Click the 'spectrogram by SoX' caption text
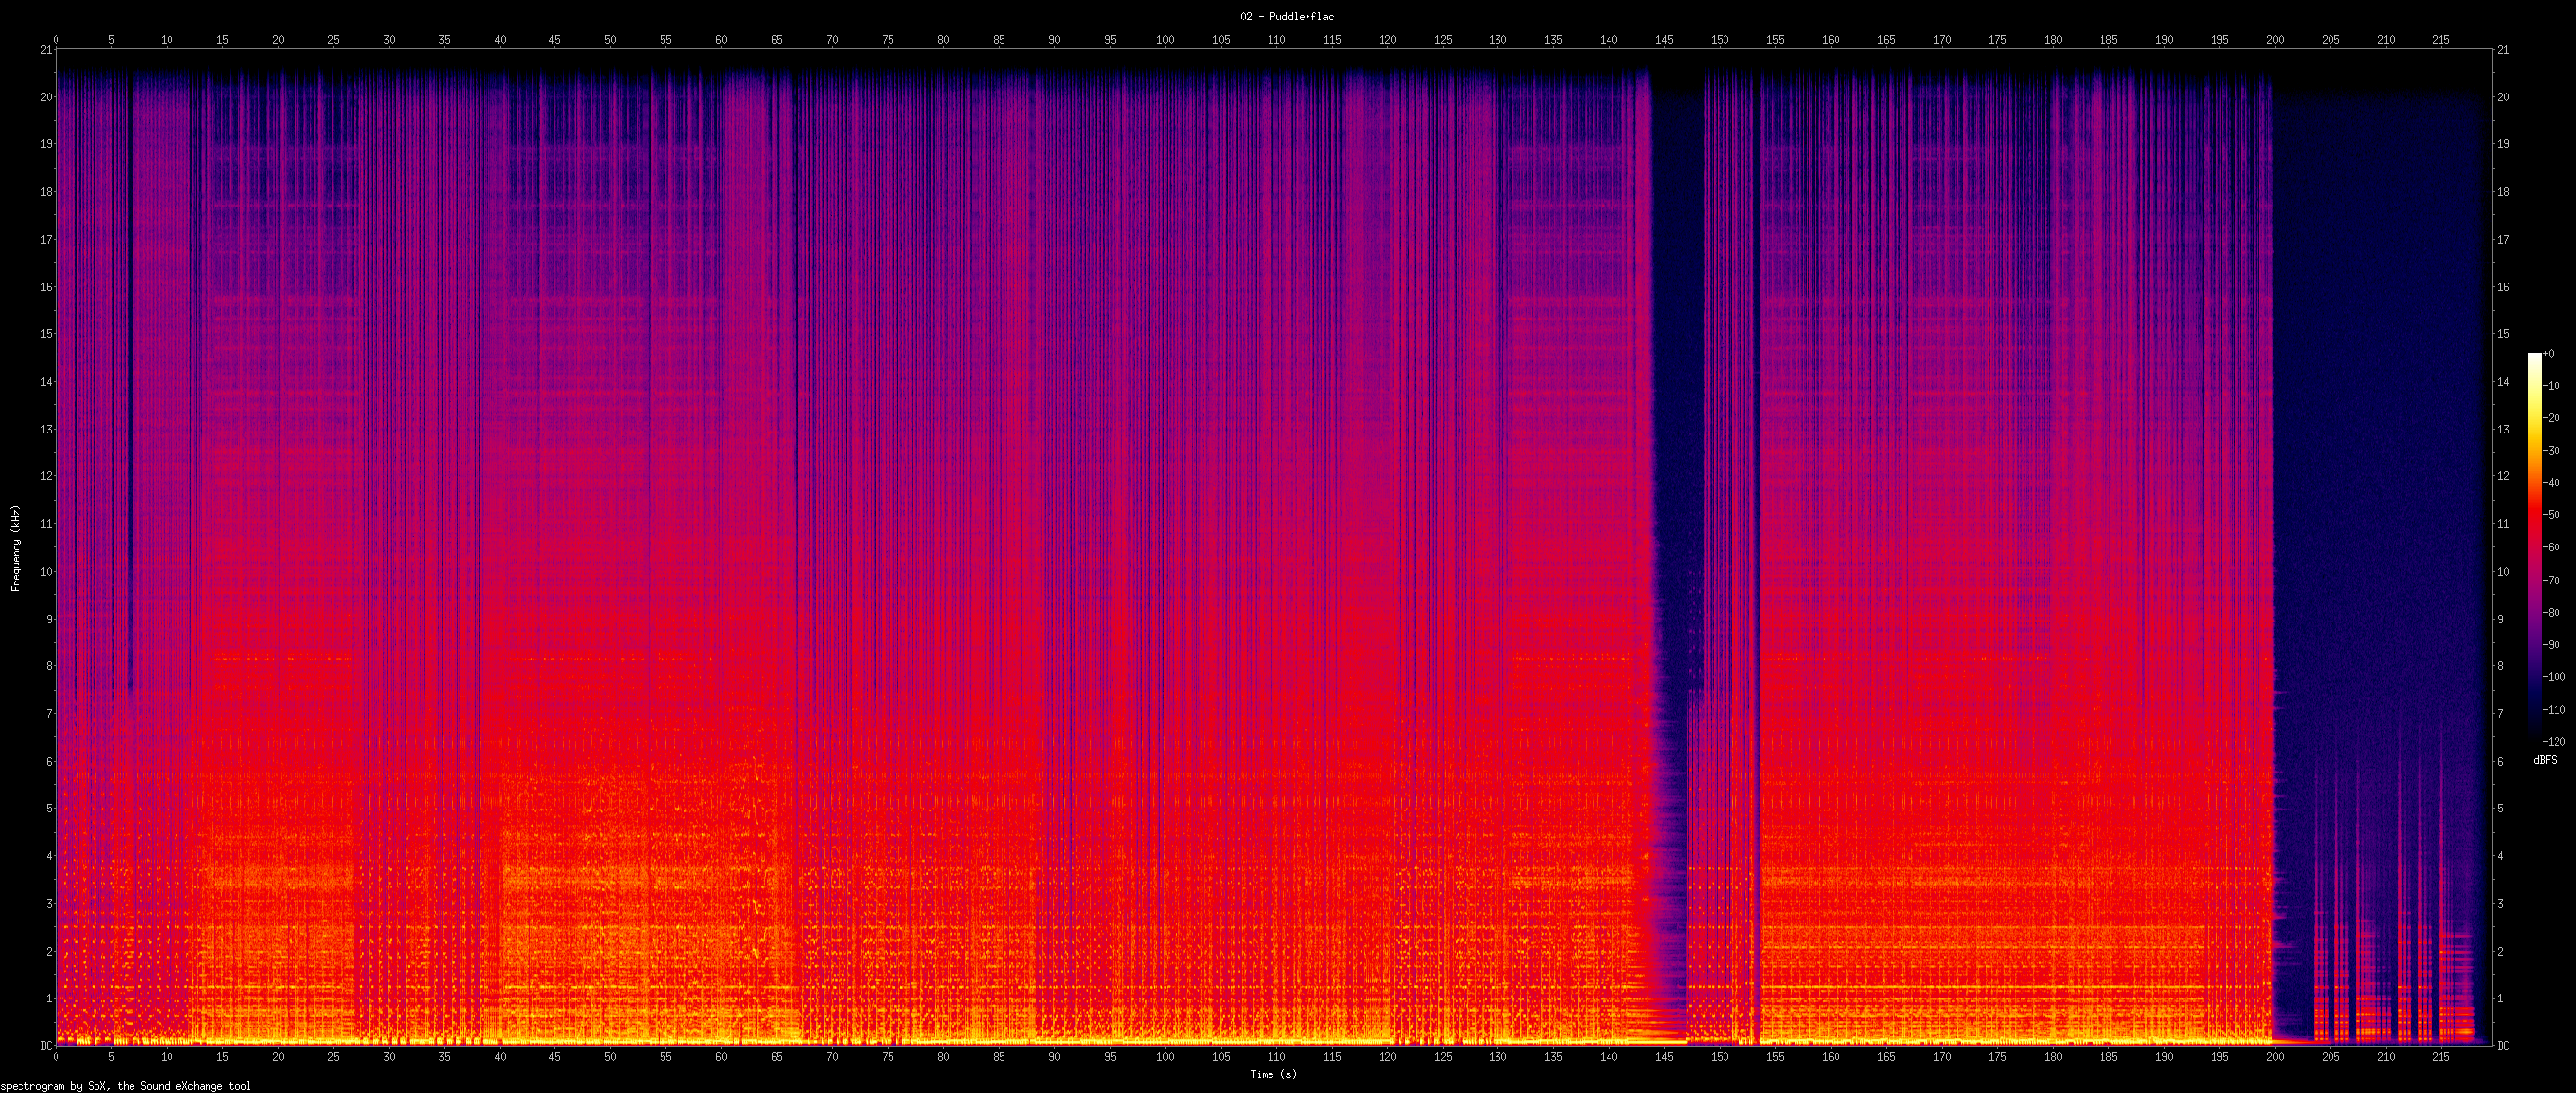This screenshot has width=2576, height=1093. coord(125,1086)
